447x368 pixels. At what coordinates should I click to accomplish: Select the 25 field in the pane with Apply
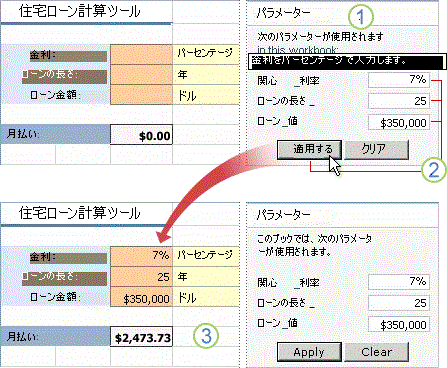point(399,303)
